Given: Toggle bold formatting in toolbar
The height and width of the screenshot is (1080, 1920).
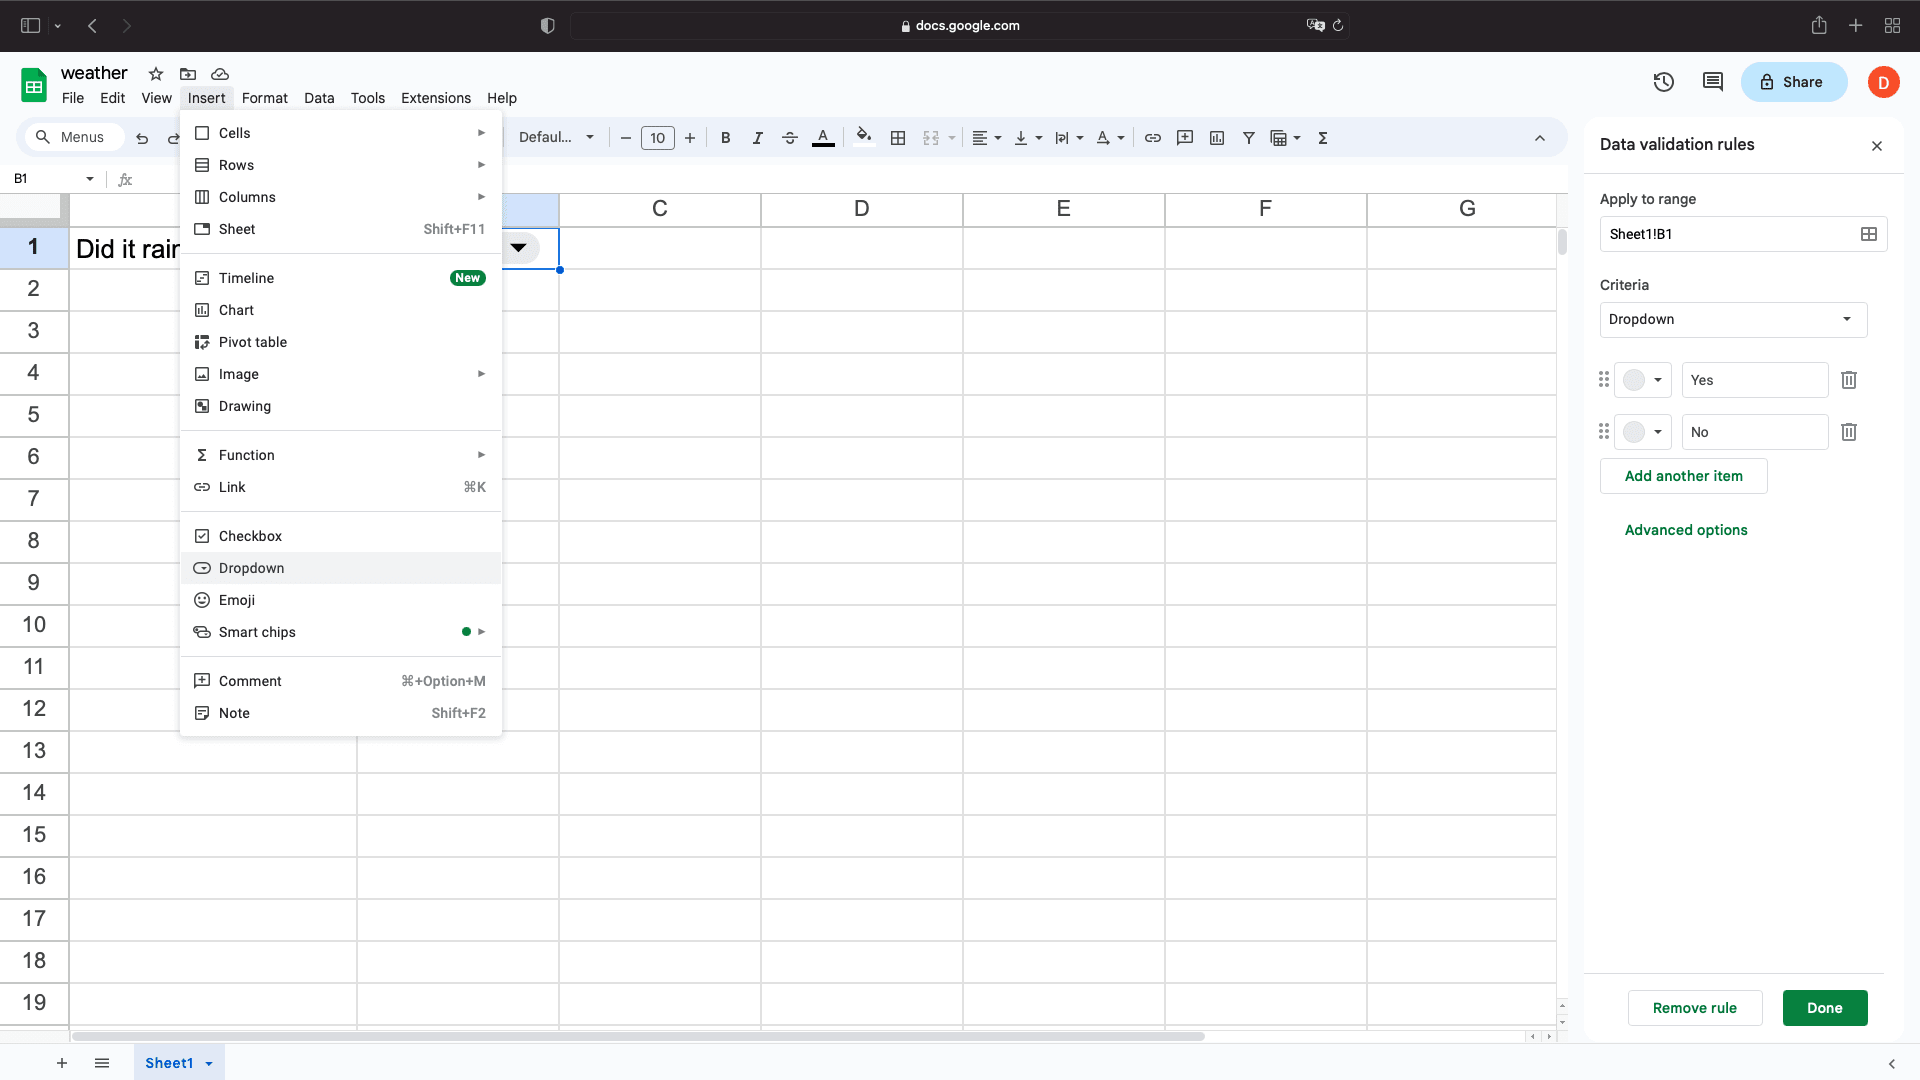Looking at the screenshot, I should pos(726,138).
